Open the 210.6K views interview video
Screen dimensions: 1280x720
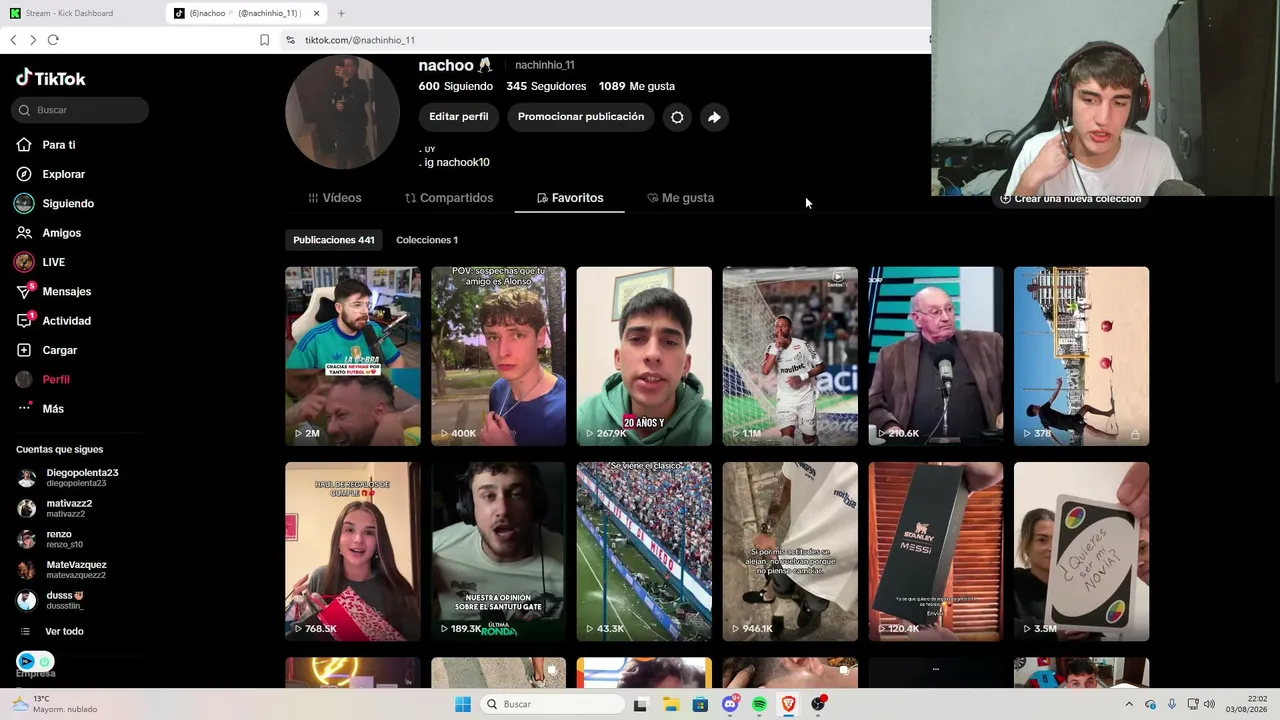click(x=936, y=356)
